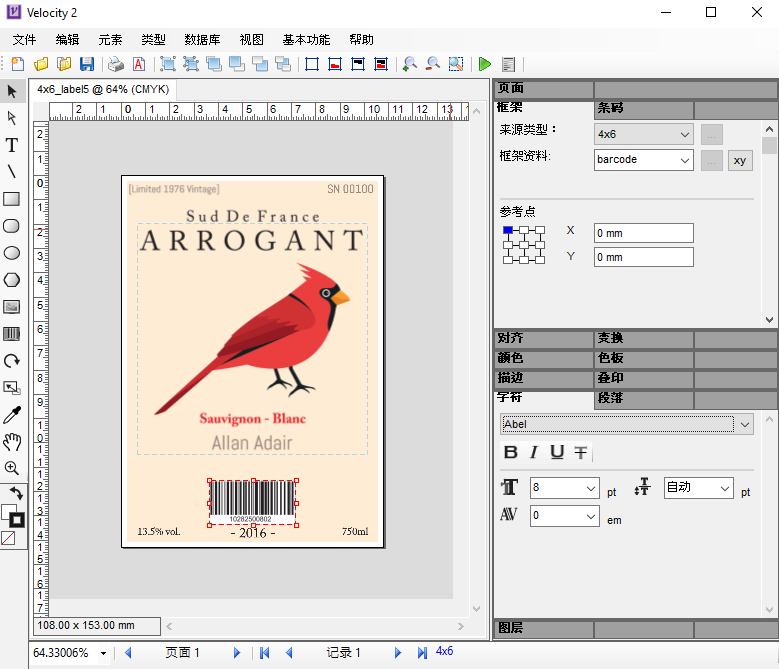
Task: Select the Barcode tool in the toolbox
Action: 12,334
